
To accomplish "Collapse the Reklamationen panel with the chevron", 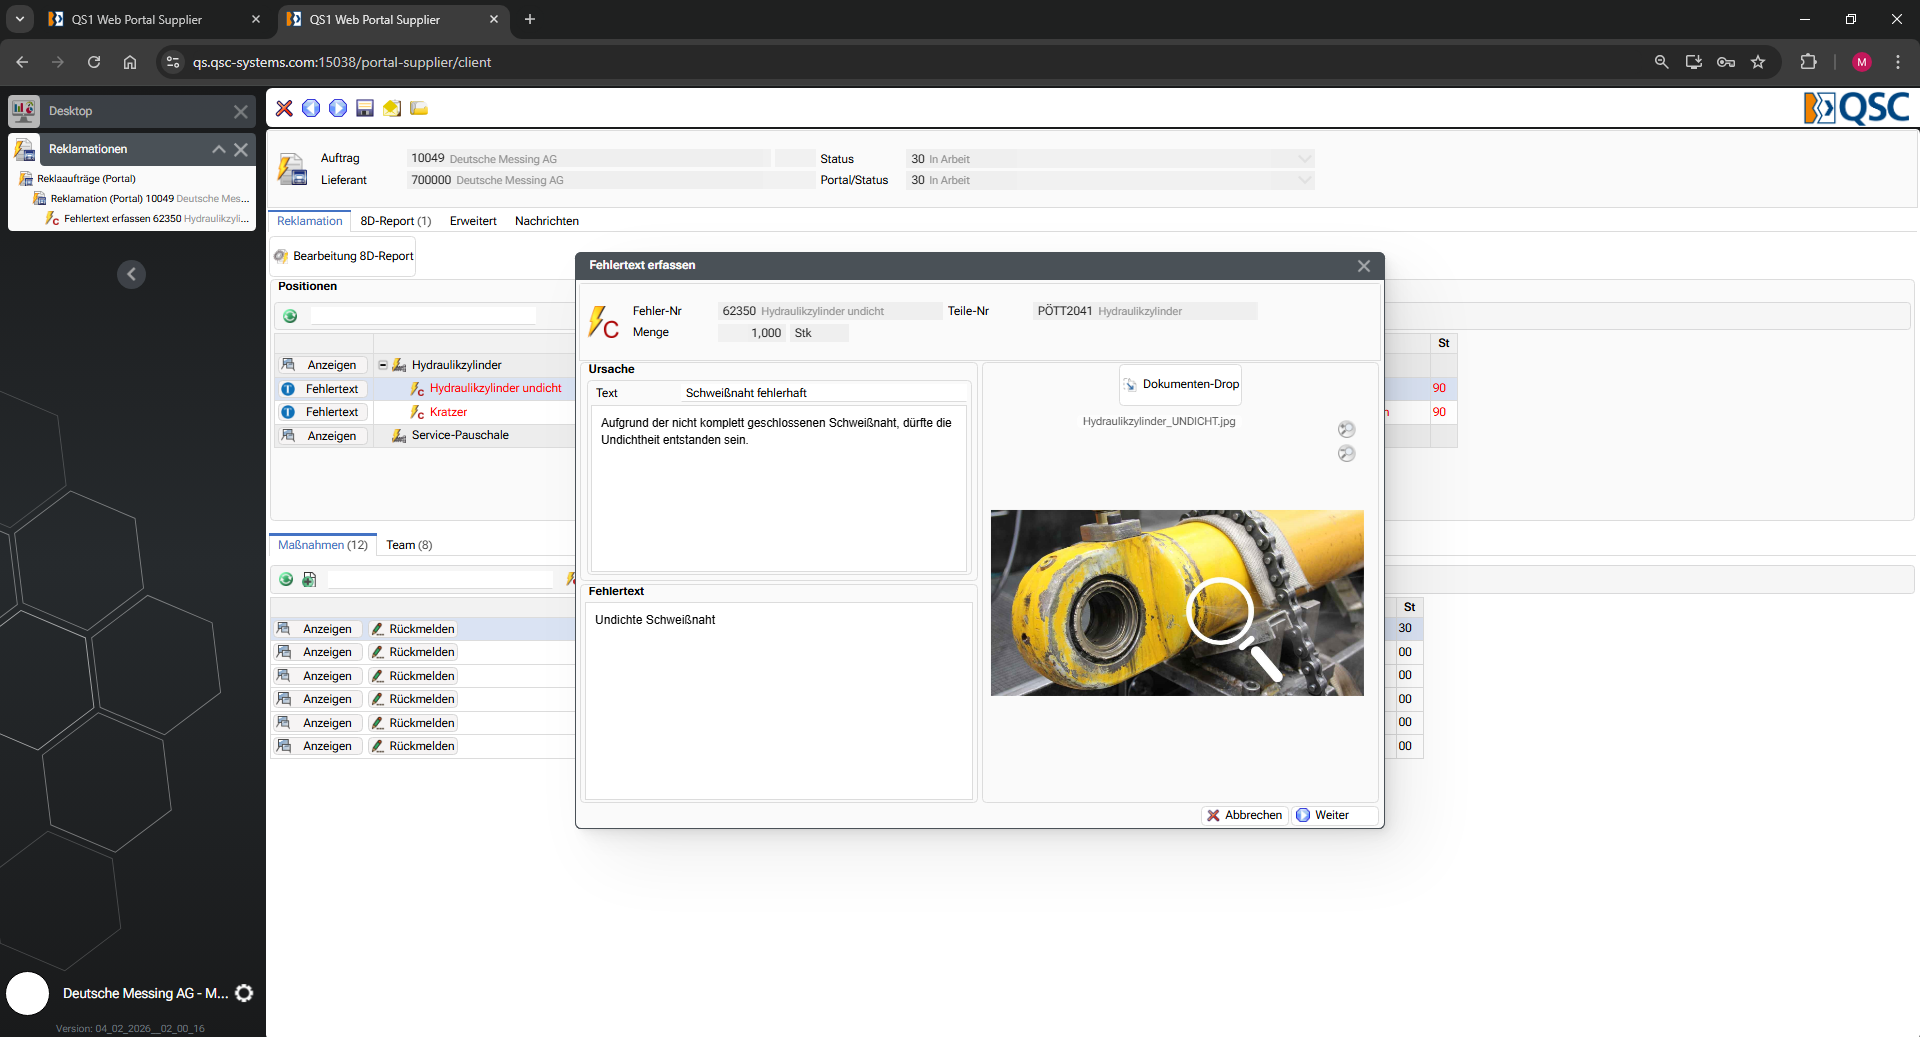I will coord(218,150).
